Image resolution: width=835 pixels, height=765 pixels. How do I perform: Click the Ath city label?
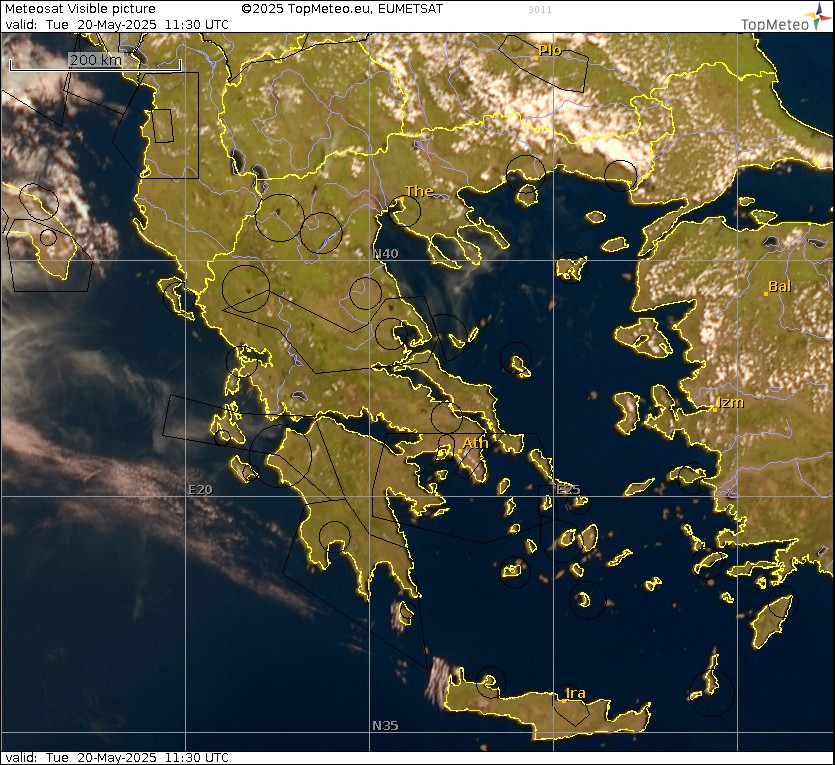click(x=475, y=443)
